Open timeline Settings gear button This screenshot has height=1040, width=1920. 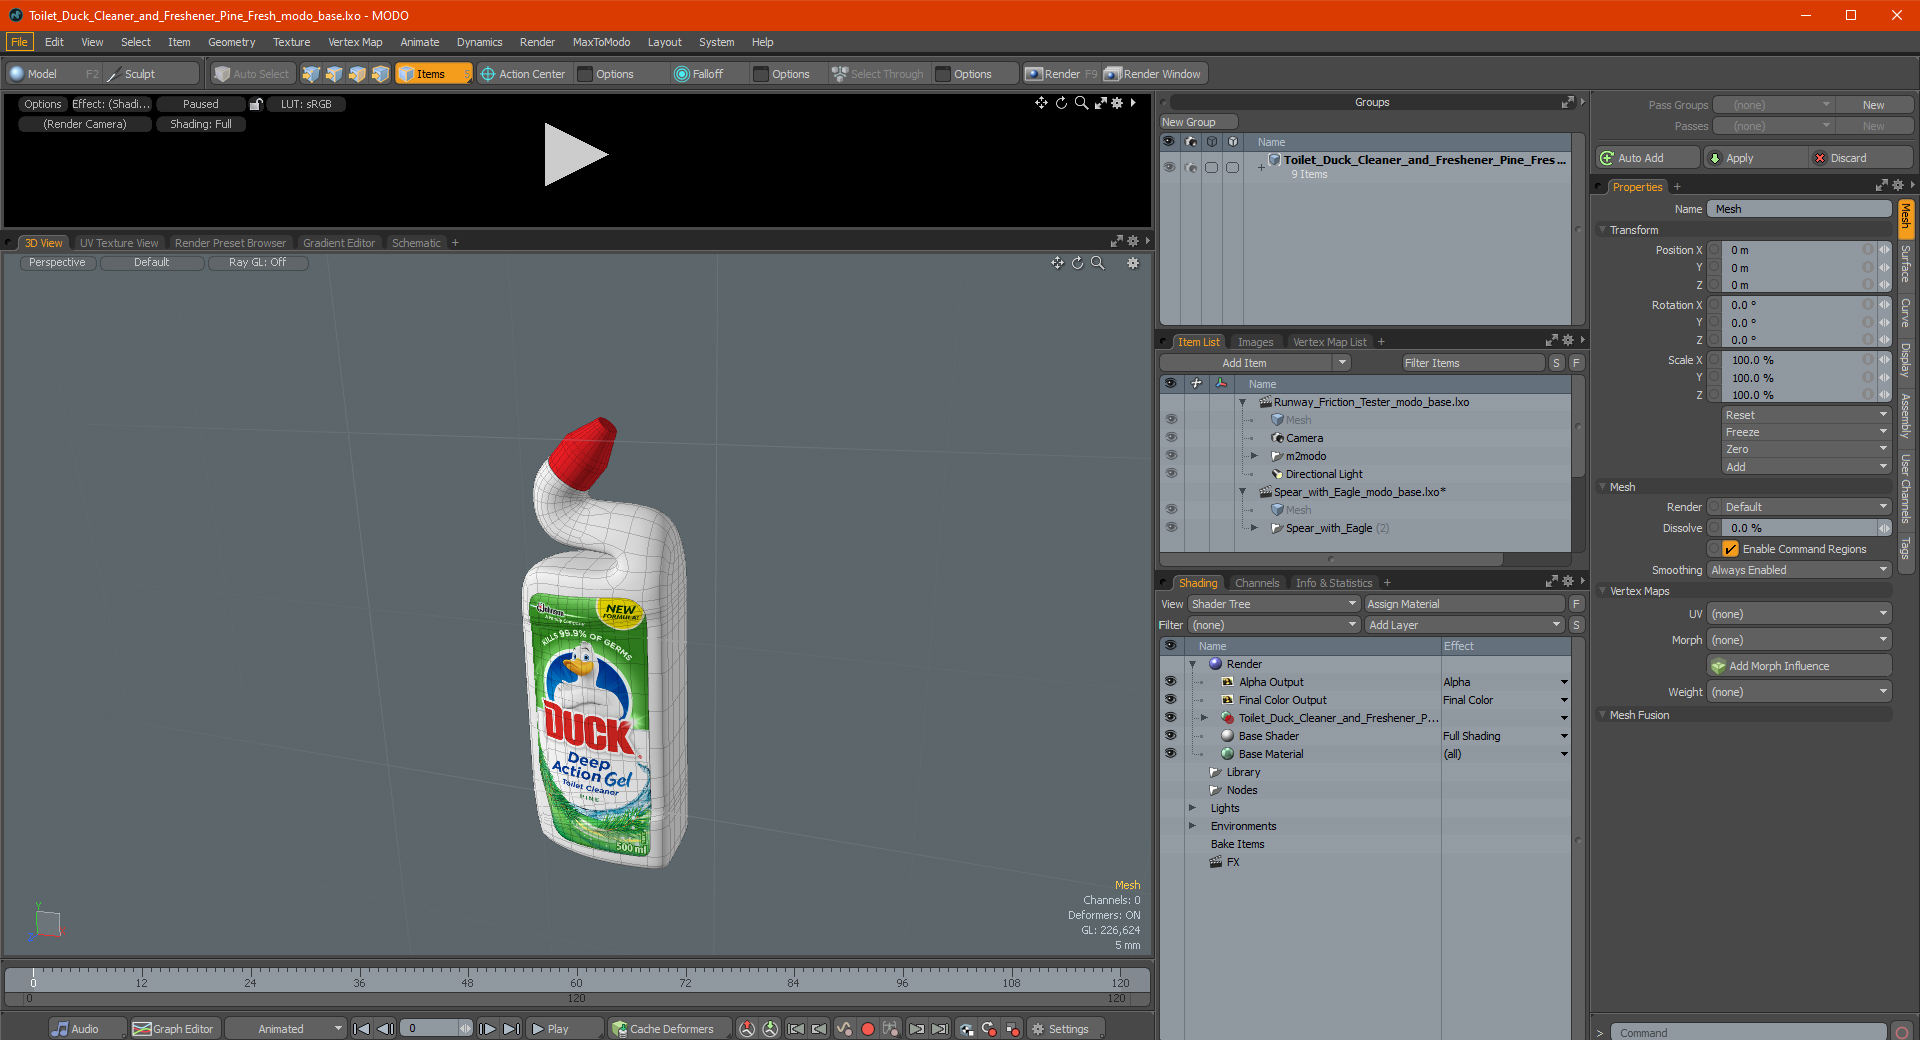pos(1066,1029)
